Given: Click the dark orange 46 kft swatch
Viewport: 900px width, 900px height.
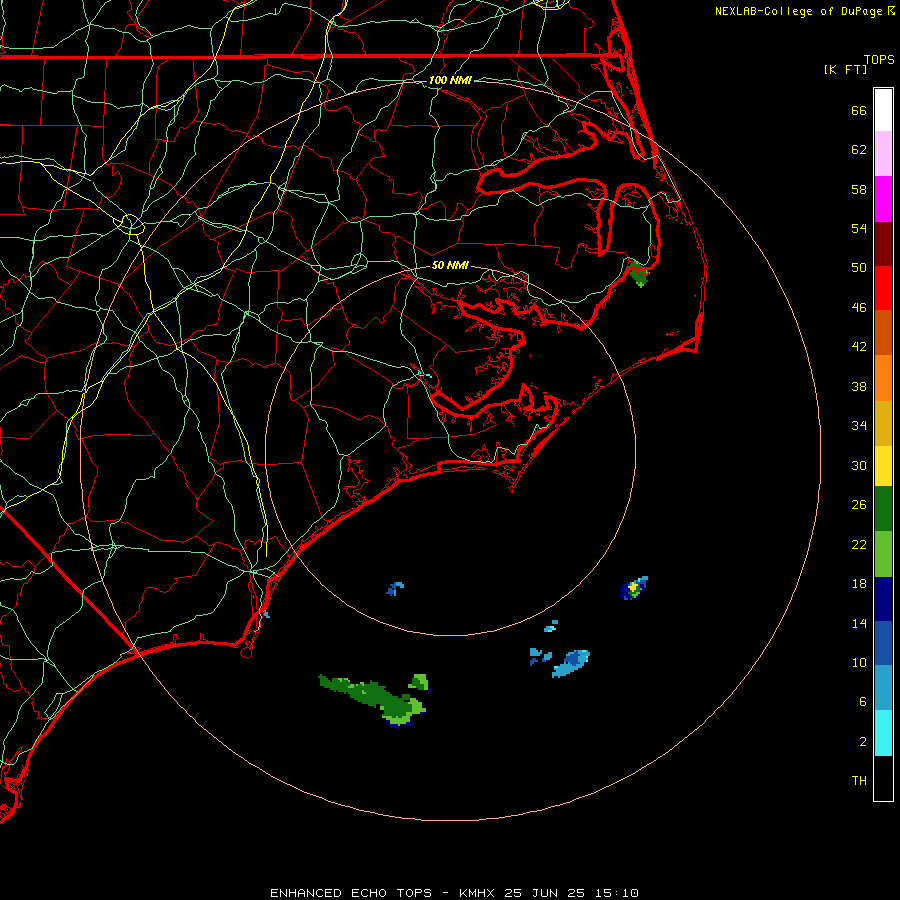Looking at the screenshot, I should pyautogui.click(x=883, y=333).
